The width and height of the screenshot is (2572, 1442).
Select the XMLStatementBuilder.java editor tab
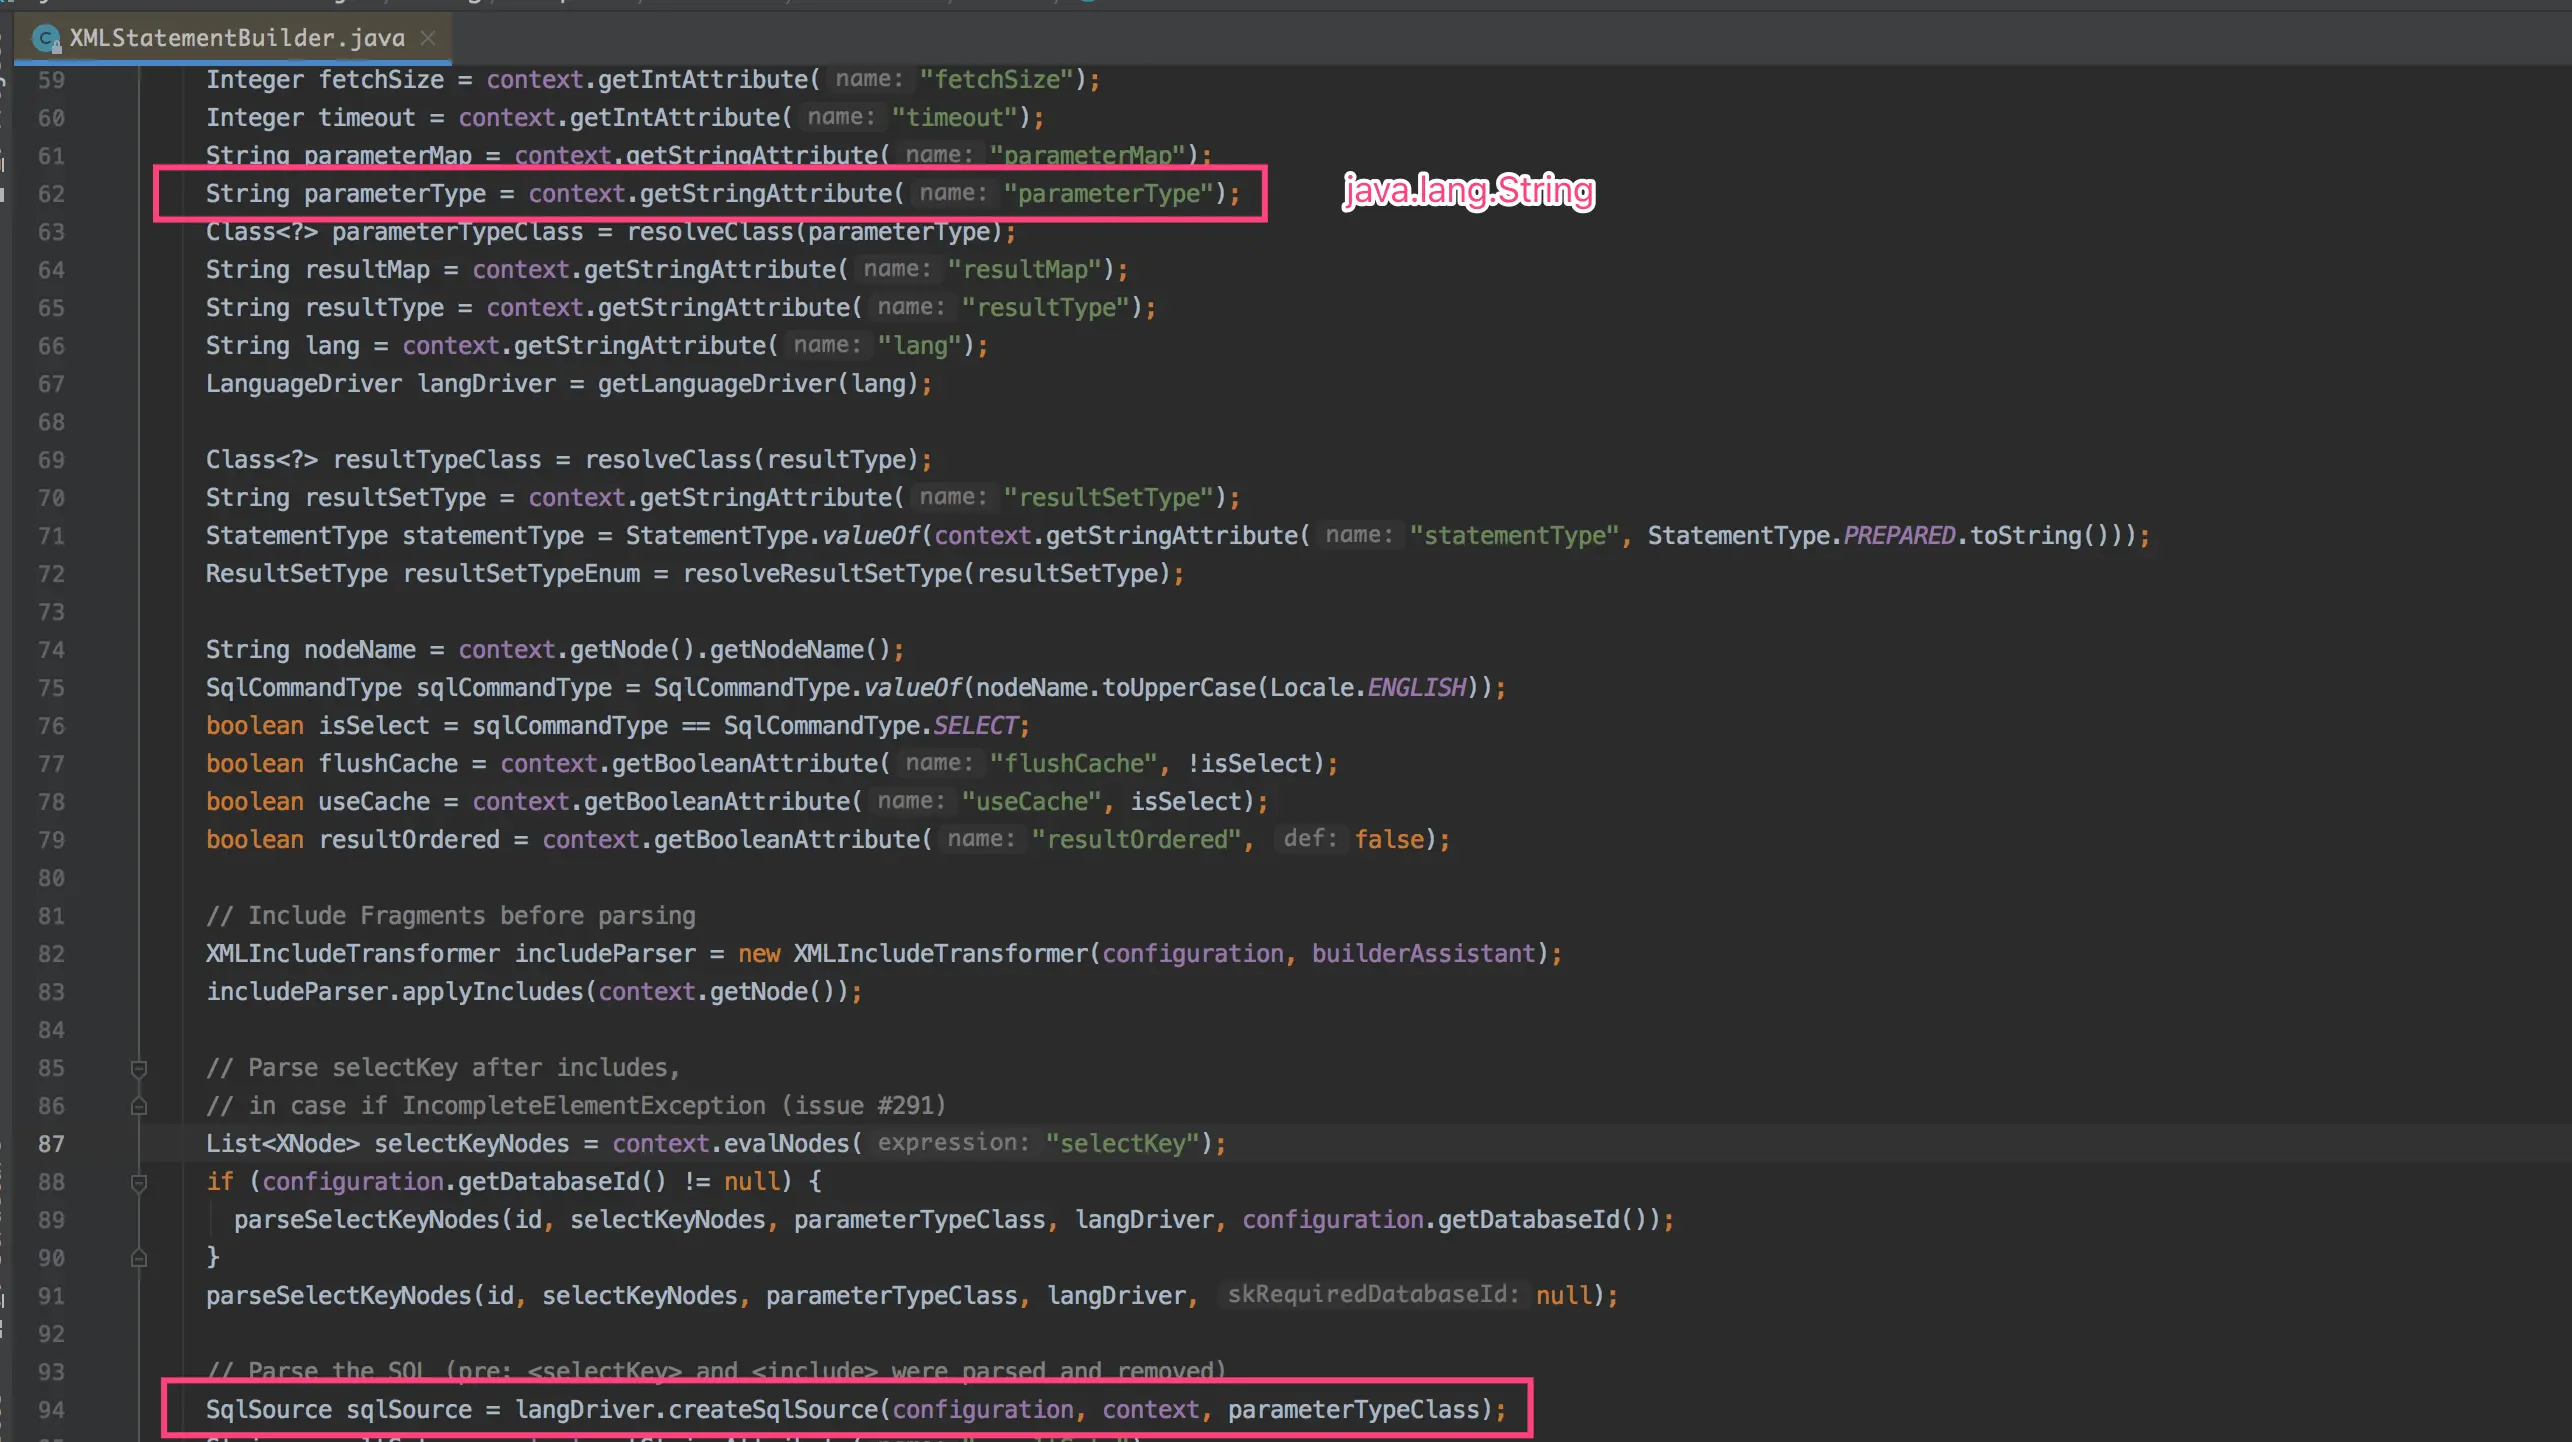pos(236,38)
